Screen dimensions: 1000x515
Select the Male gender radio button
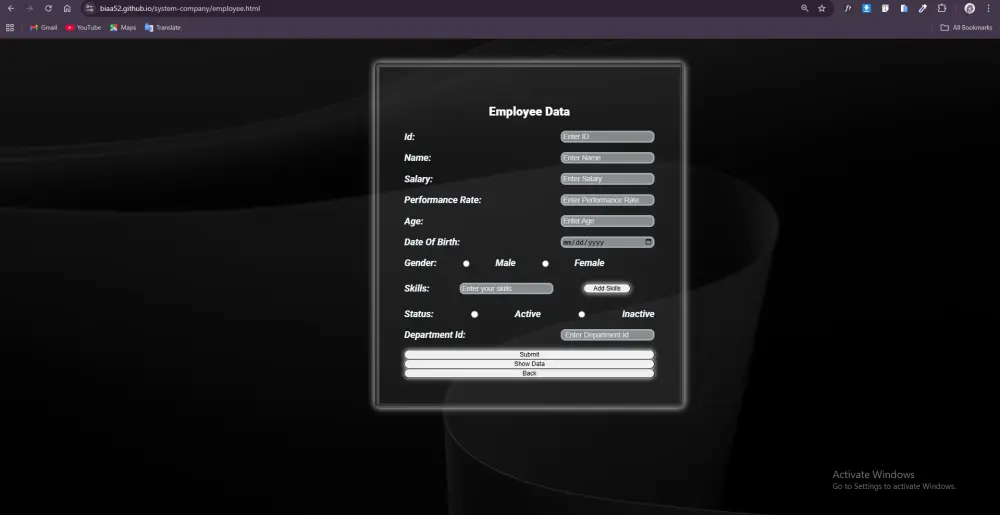[466, 263]
